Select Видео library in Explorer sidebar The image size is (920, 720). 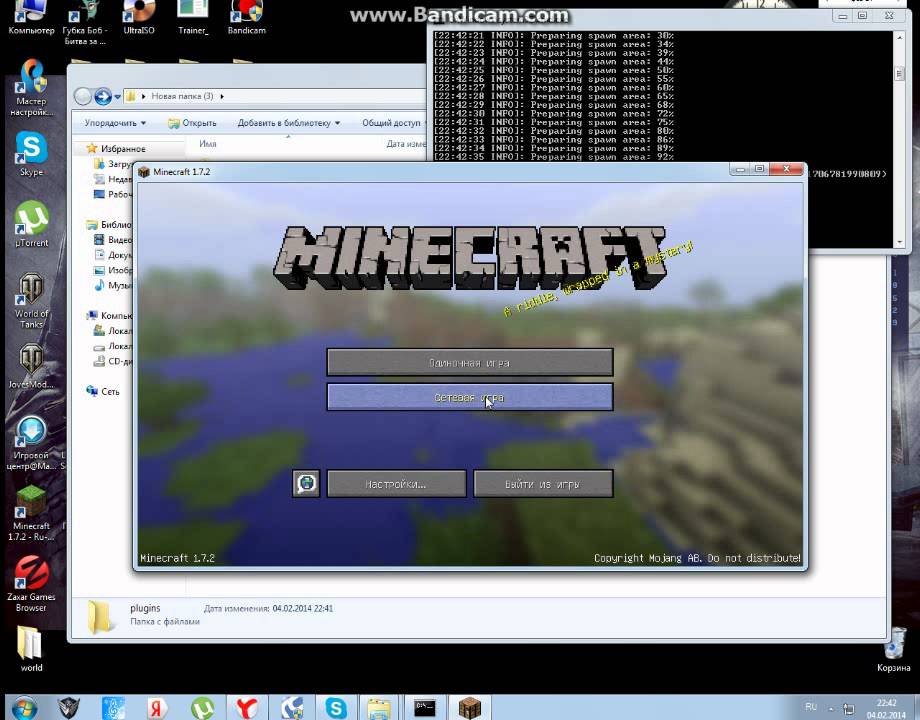point(113,240)
